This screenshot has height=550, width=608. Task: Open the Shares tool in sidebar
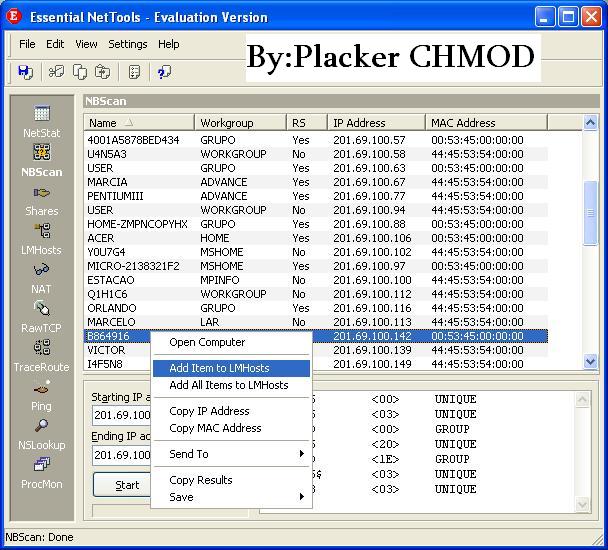point(41,201)
